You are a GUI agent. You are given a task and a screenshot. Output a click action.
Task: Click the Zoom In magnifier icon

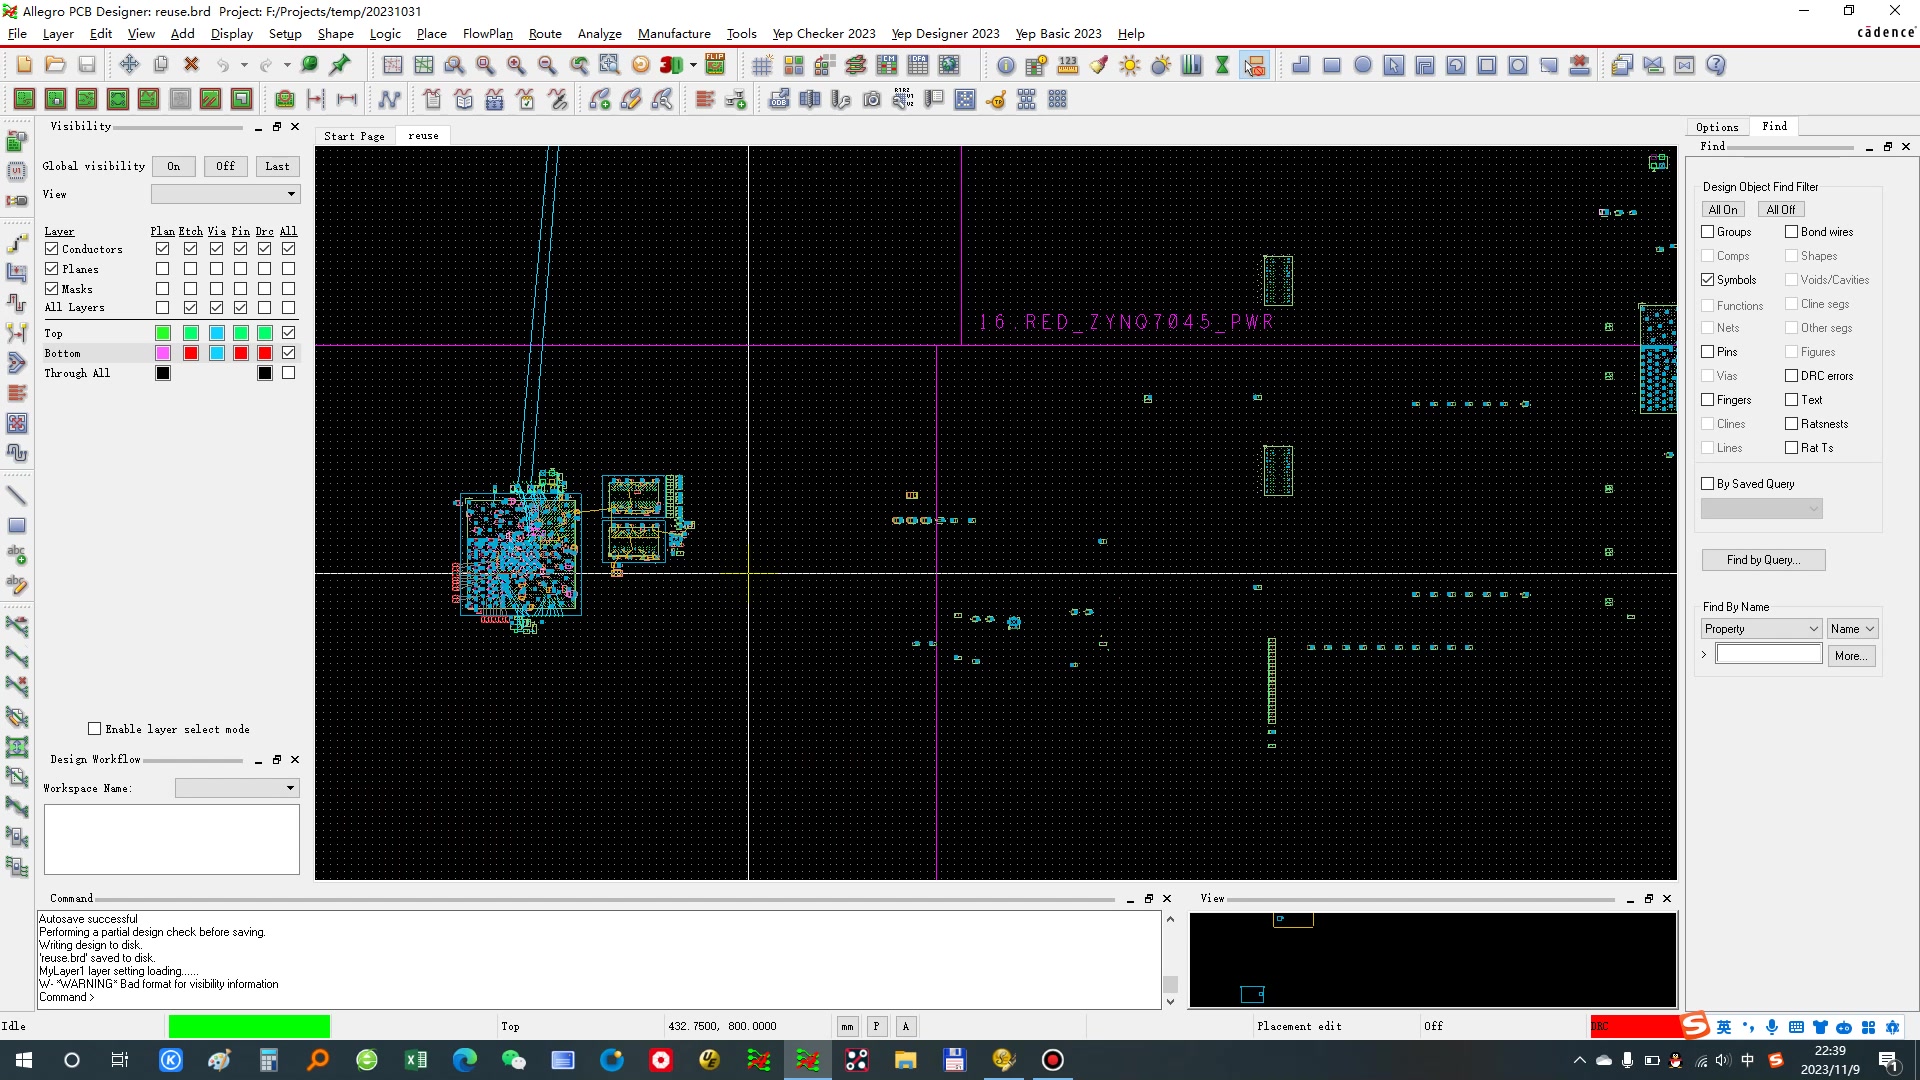click(516, 65)
